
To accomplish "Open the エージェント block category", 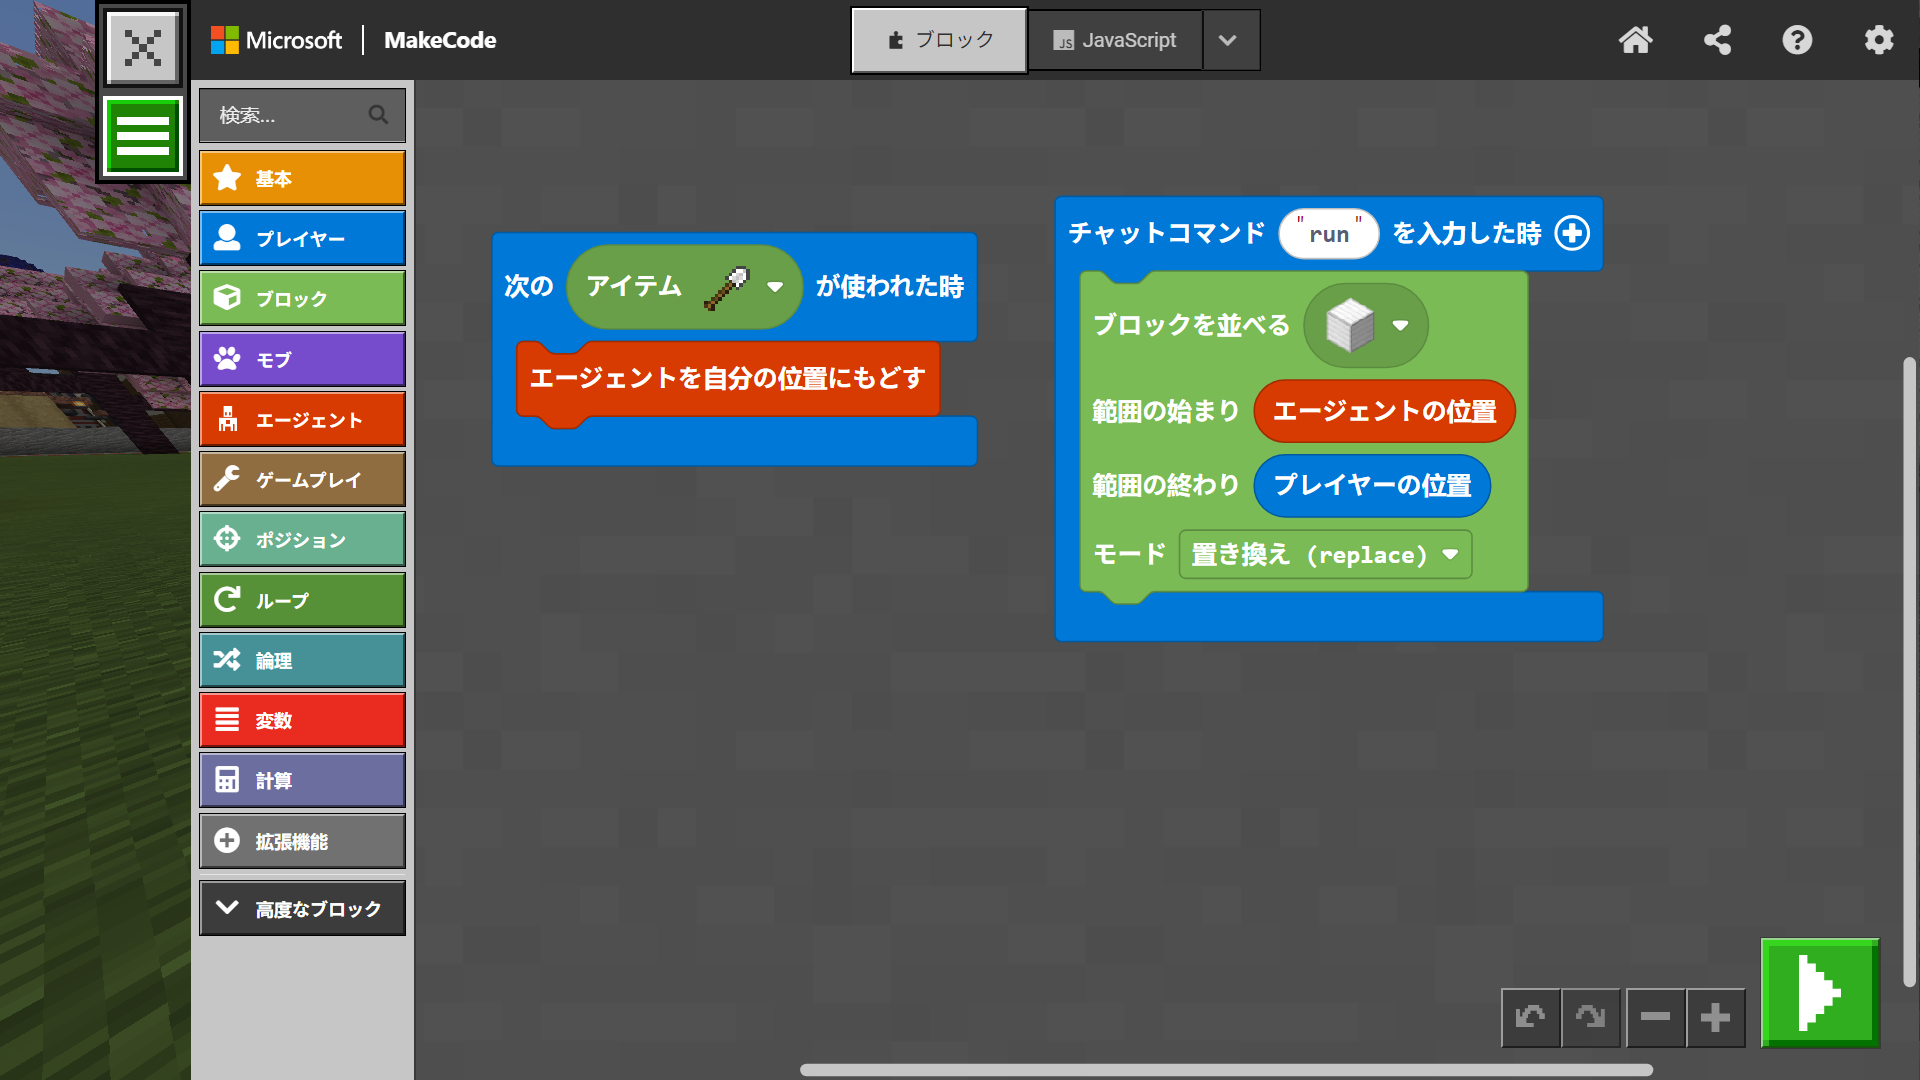I will (302, 420).
